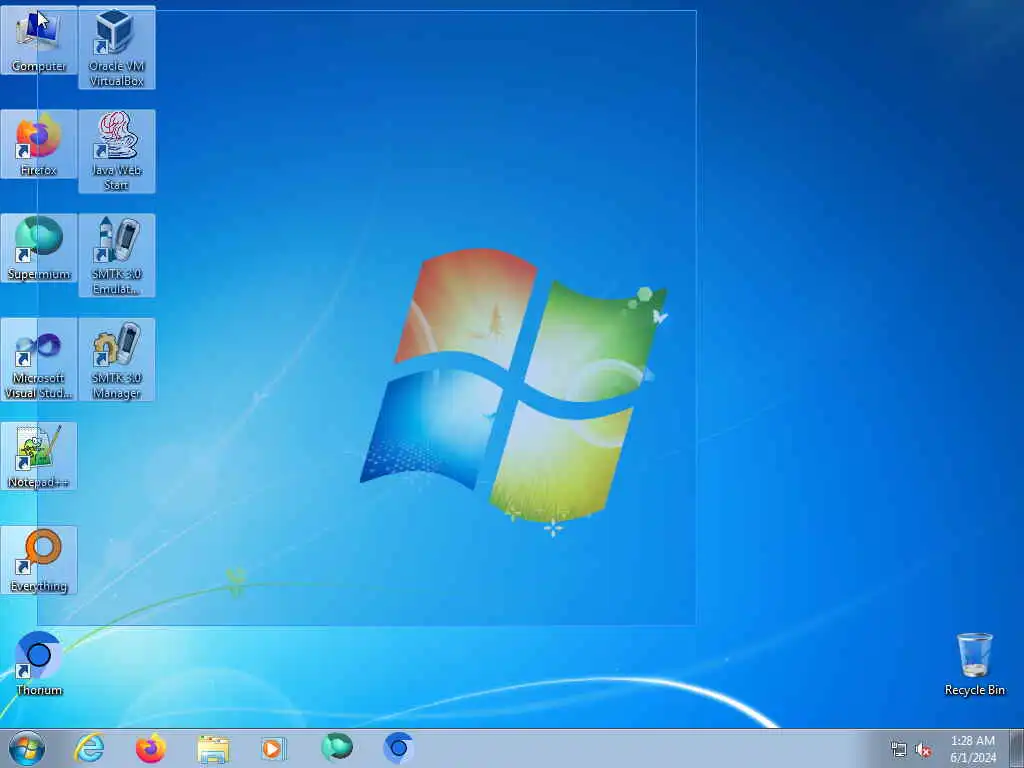Click the Supermium desktop shortcut
The height and width of the screenshot is (768, 1024).
[x=39, y=248]
